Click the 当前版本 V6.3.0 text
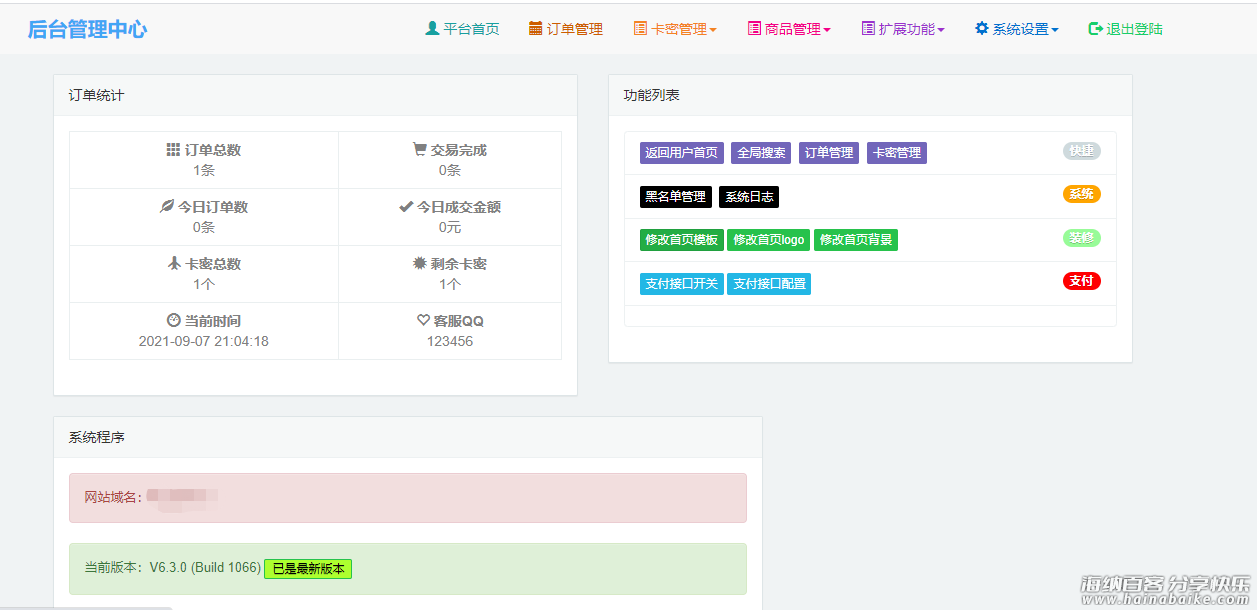 pyautogui.click(x=172, y=568)
